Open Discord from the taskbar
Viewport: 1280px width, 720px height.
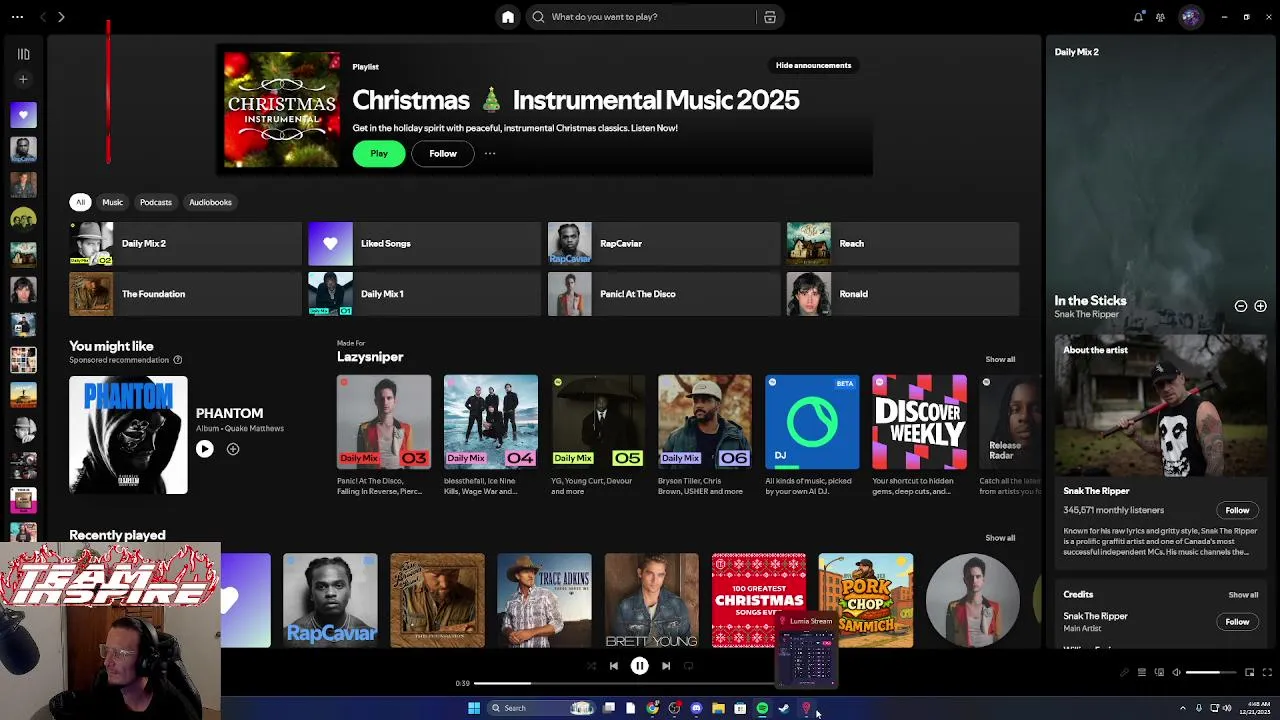[696, 708]
